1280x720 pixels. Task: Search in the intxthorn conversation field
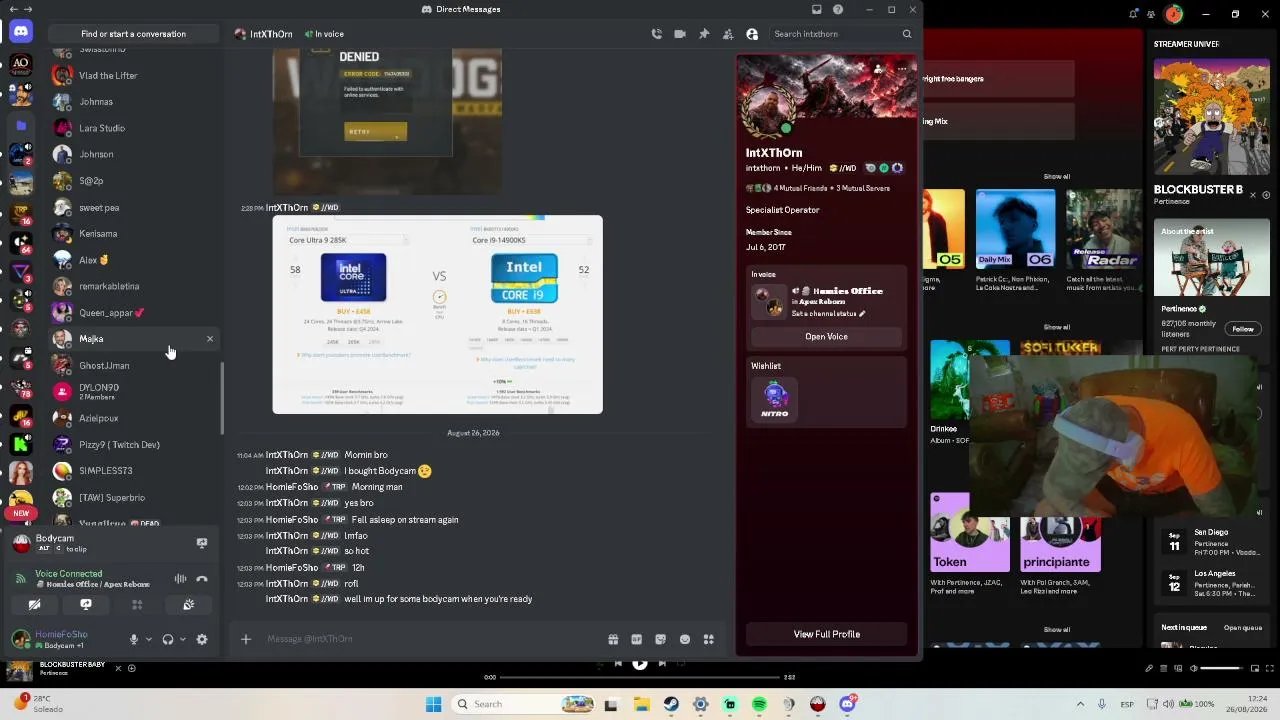[x=842, y=34]
